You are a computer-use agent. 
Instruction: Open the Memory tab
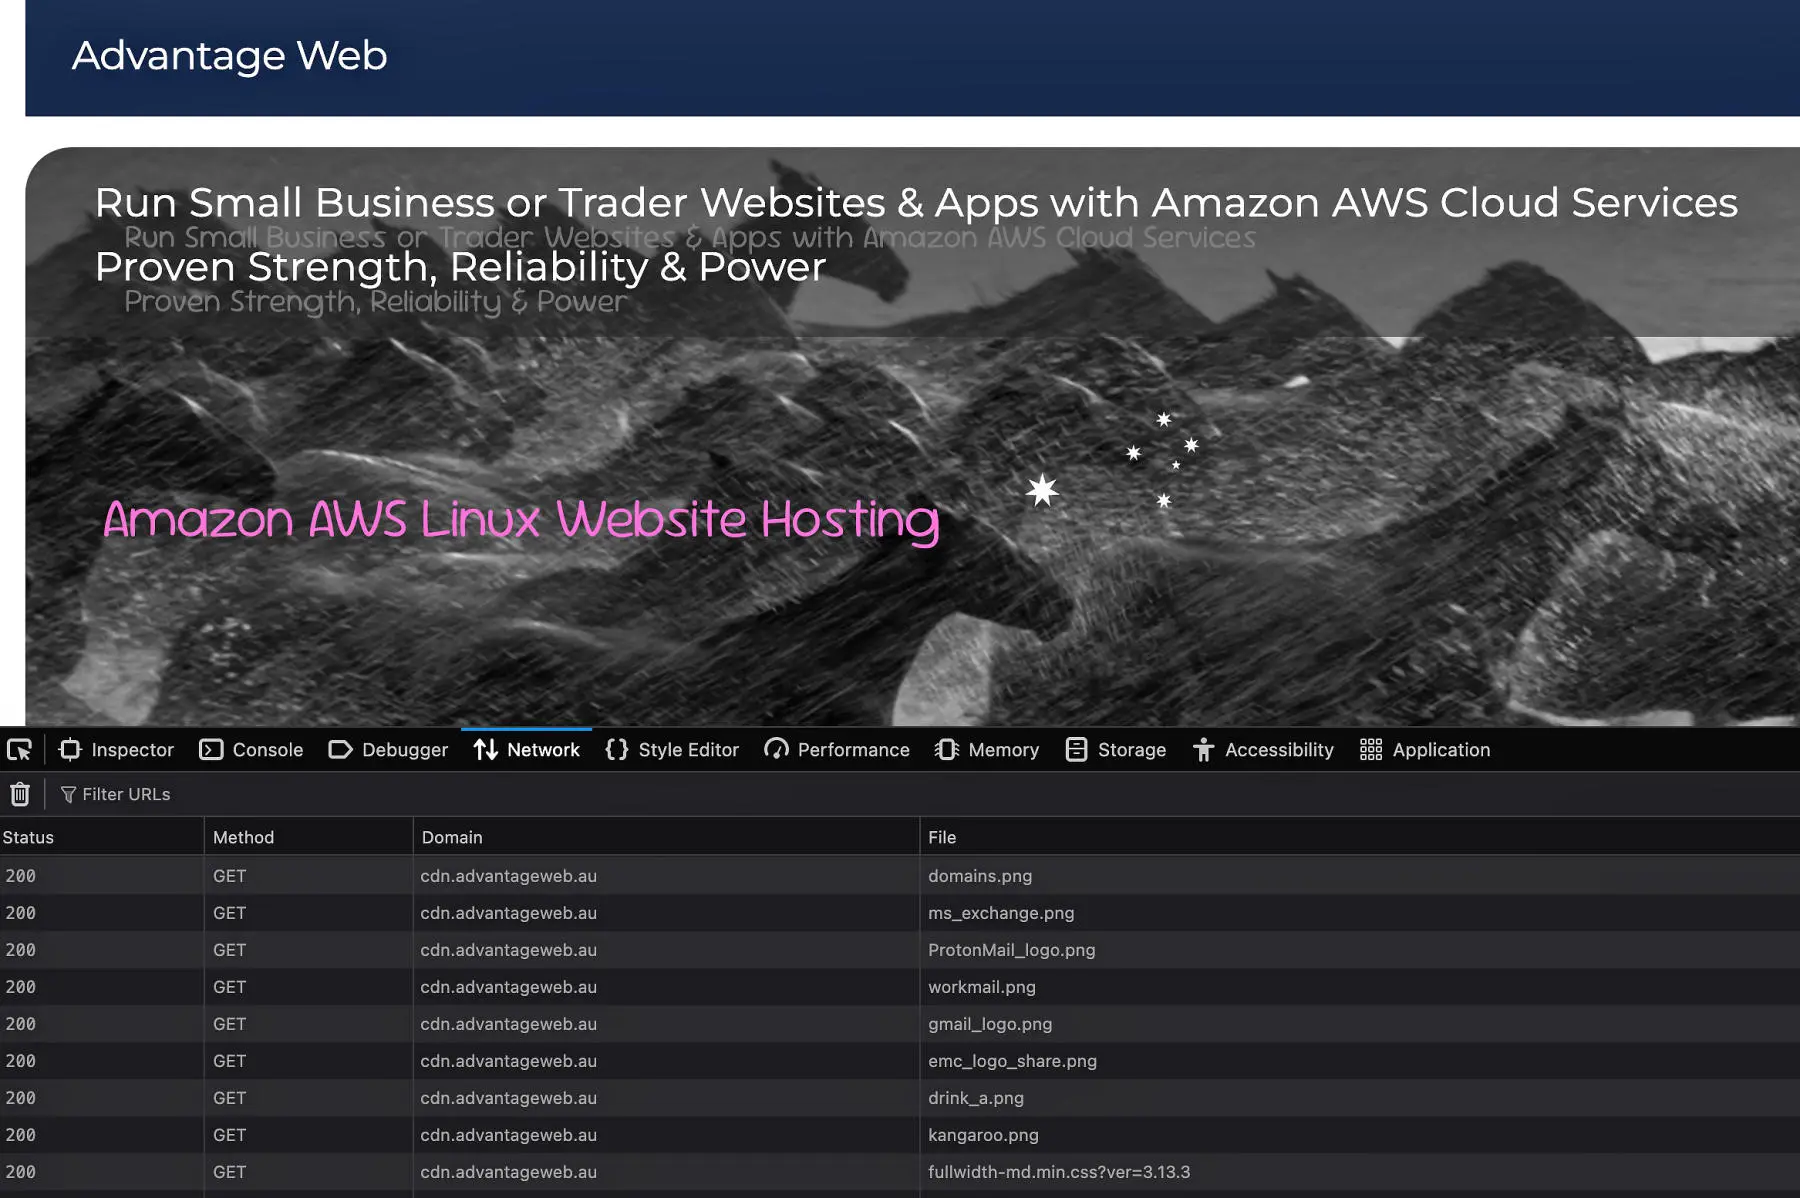click(987, 750)
